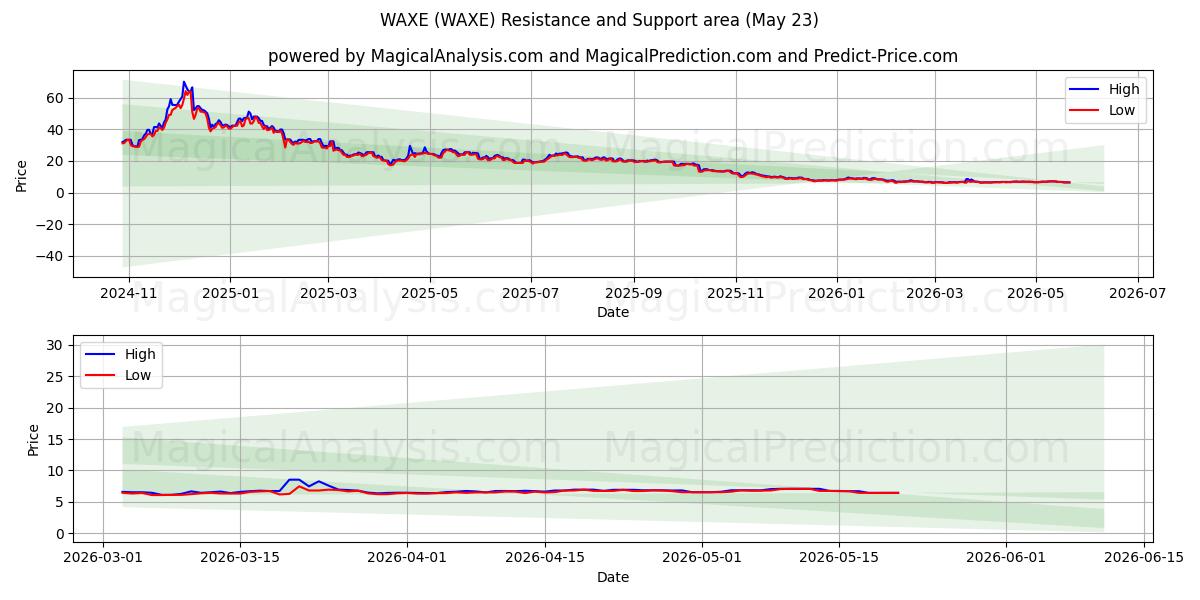Click the "2026-06-15" tick label
The image size is (1200, 600).
tap(1143, 558)
